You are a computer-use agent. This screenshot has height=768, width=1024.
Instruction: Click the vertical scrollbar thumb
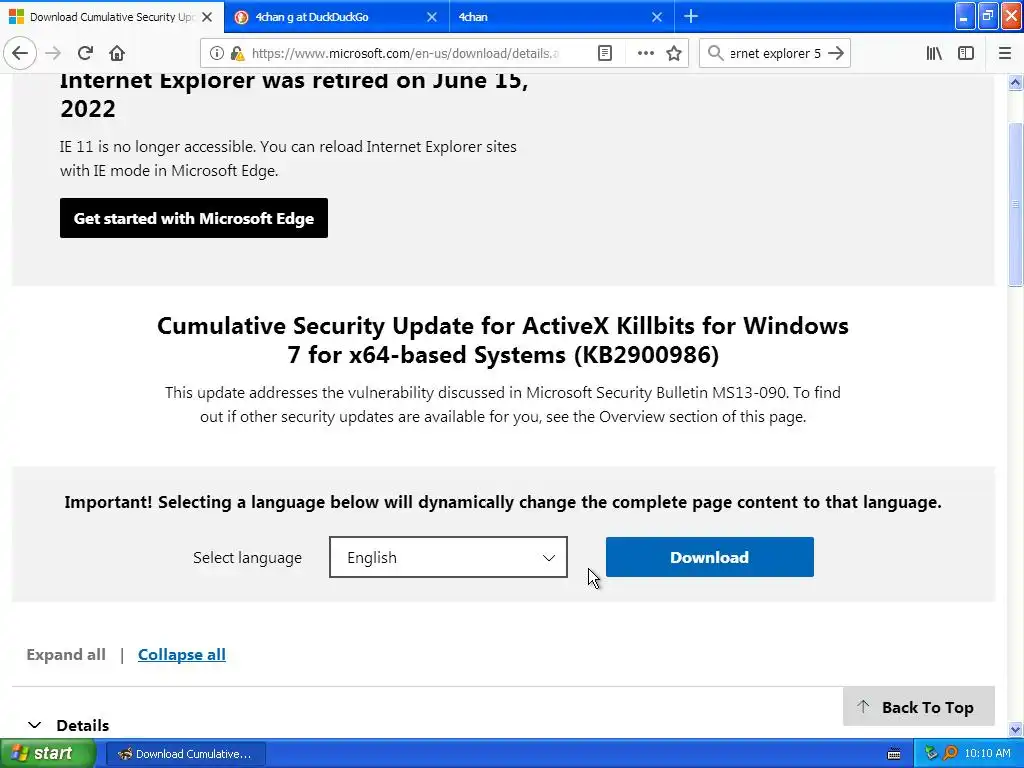point(1015,204)
